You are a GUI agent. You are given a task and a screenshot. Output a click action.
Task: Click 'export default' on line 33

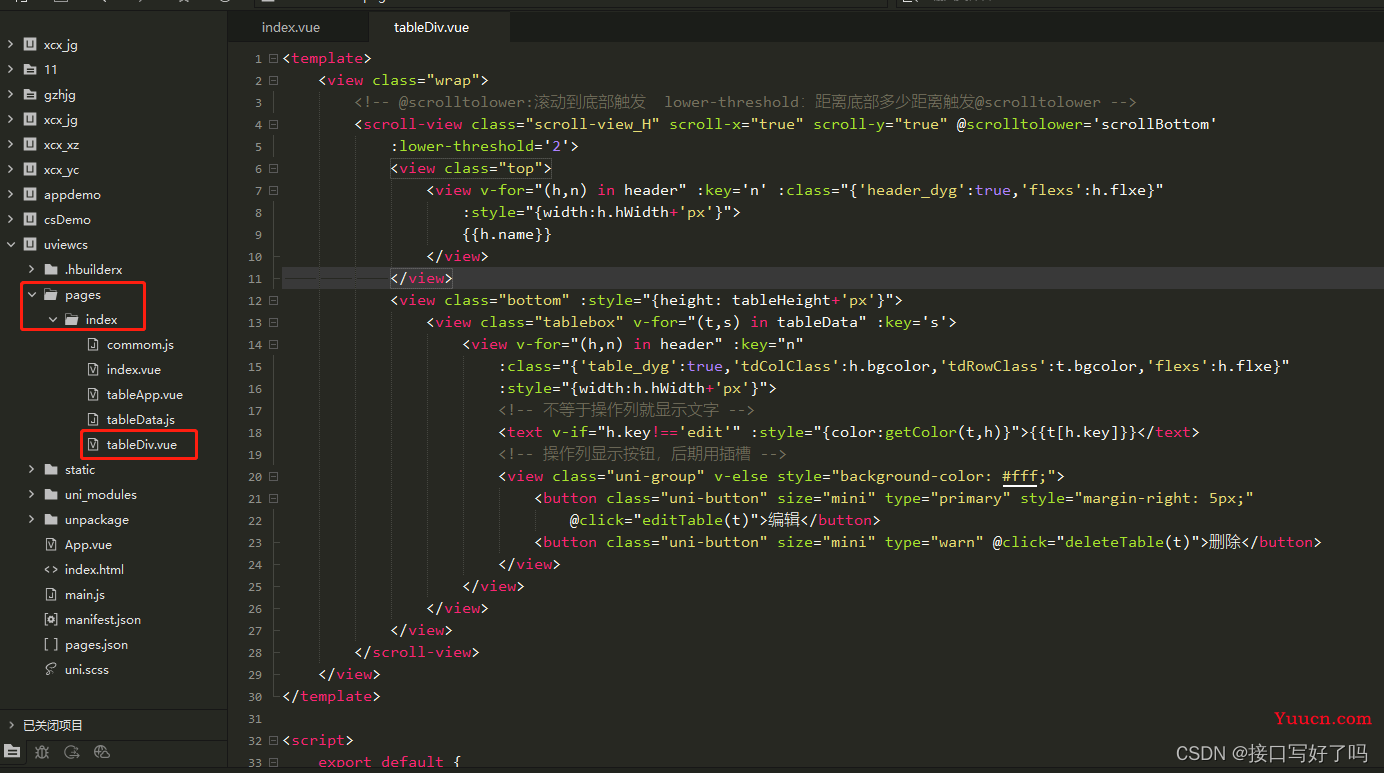[x=381, y=763]
